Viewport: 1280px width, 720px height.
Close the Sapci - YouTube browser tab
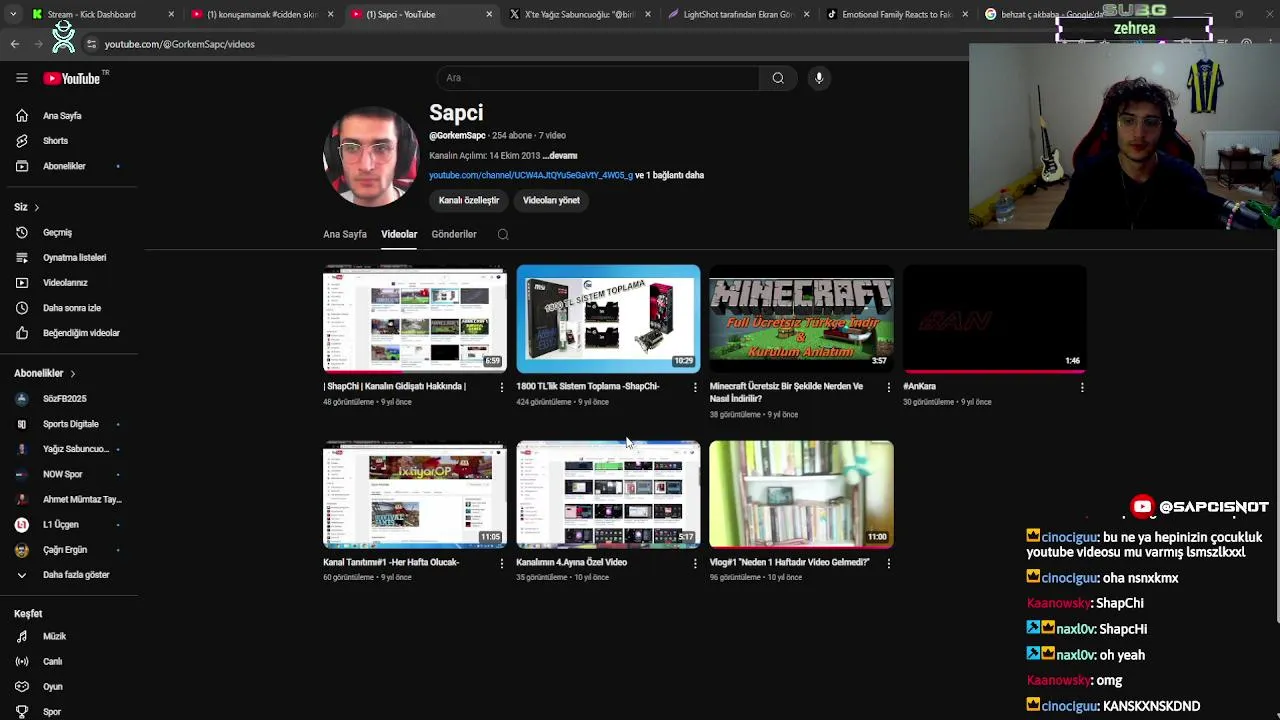tap(489, 14)
